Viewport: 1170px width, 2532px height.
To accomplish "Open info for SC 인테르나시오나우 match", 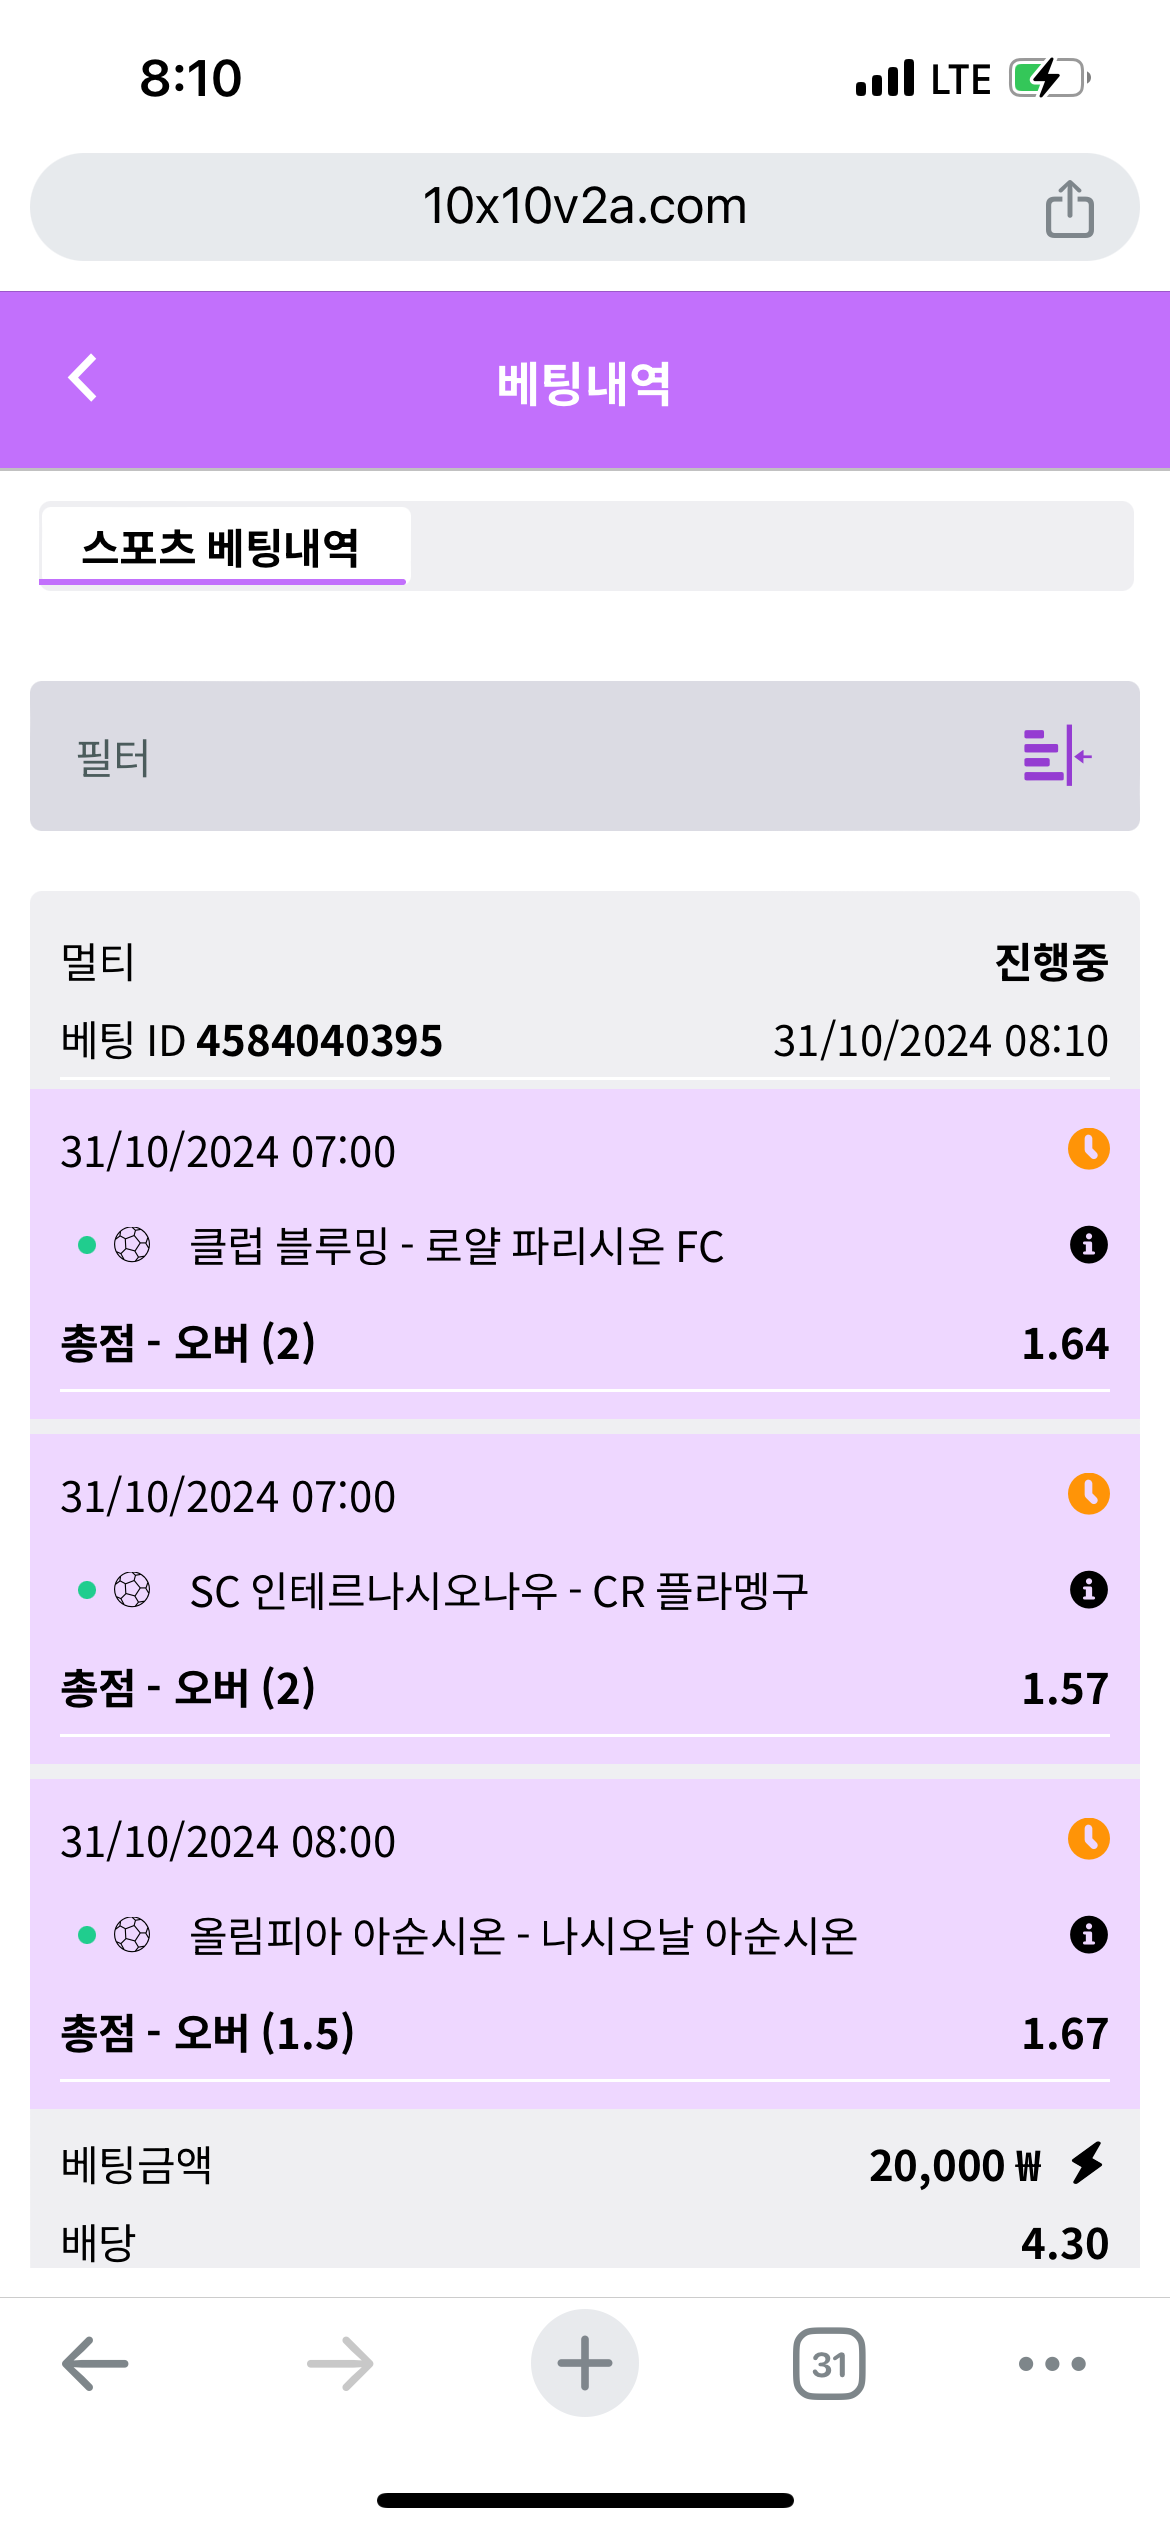I will [1088, 1590].
